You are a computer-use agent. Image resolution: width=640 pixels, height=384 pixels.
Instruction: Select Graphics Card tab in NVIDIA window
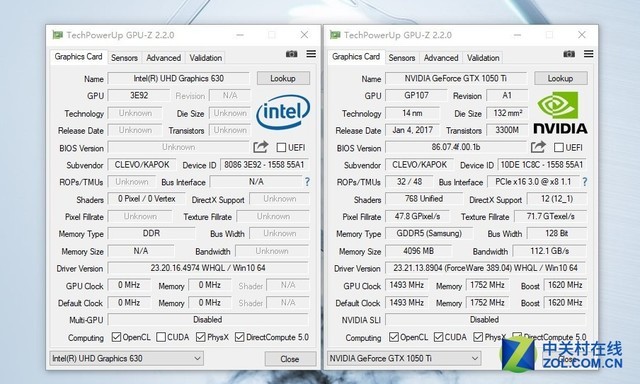[356, 57]
